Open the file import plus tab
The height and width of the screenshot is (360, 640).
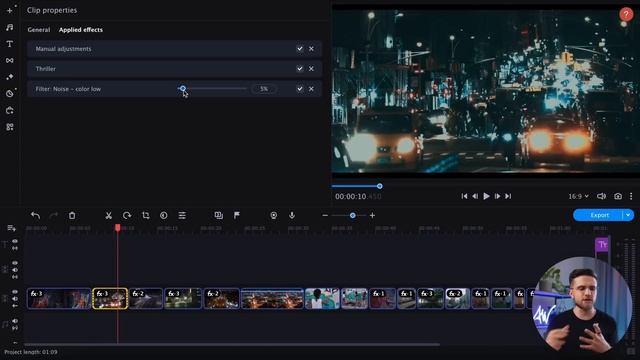[x=9, y=10]
